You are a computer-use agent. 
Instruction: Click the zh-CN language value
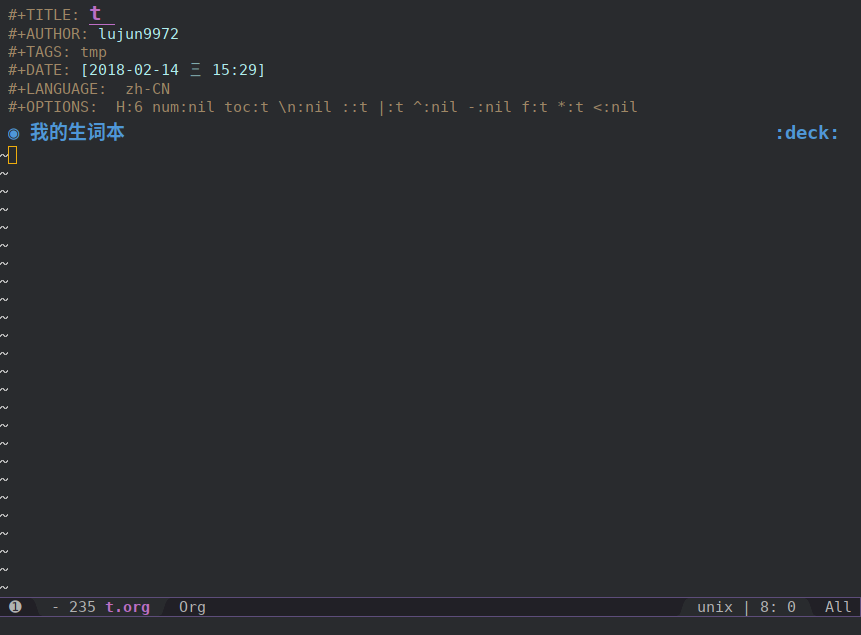147,88
